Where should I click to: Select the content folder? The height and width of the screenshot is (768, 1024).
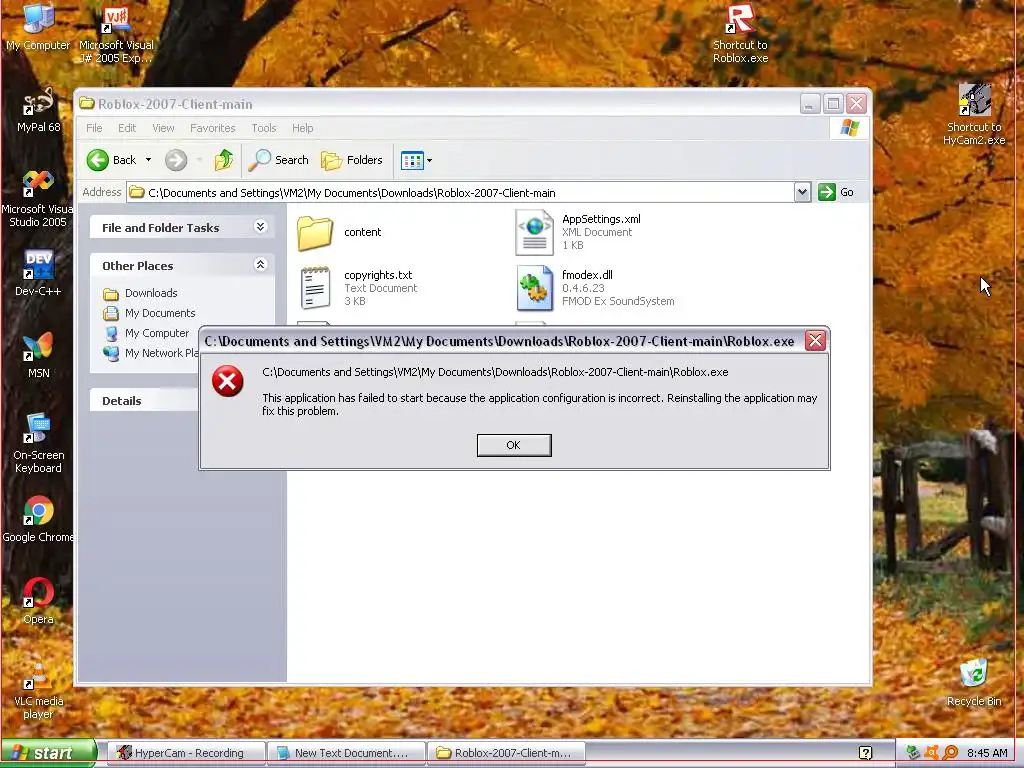(339, 232)
